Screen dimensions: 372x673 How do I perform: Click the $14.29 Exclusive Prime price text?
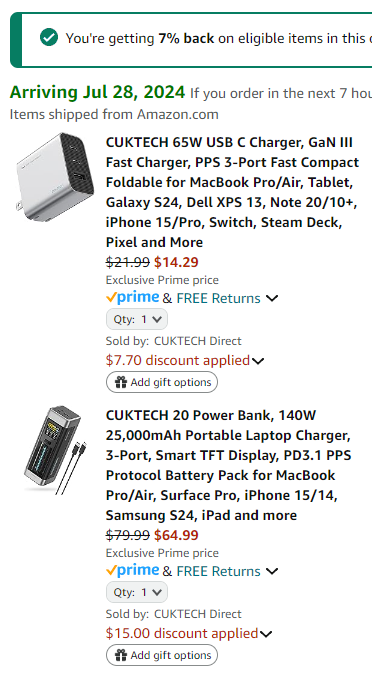176,262
